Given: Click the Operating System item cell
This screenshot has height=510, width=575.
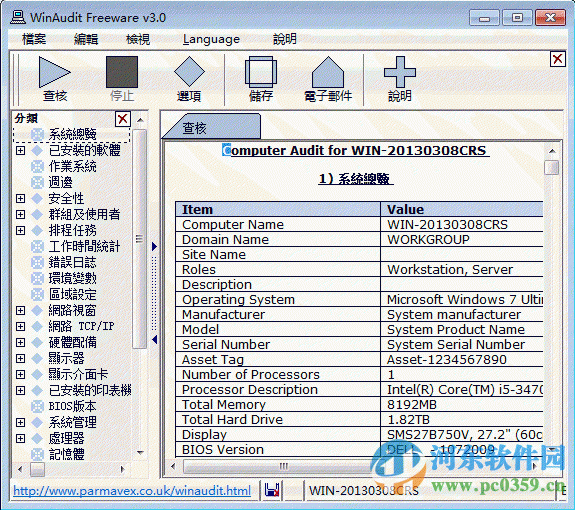Looking at the screenshot, I should click(x=278, y=300).
